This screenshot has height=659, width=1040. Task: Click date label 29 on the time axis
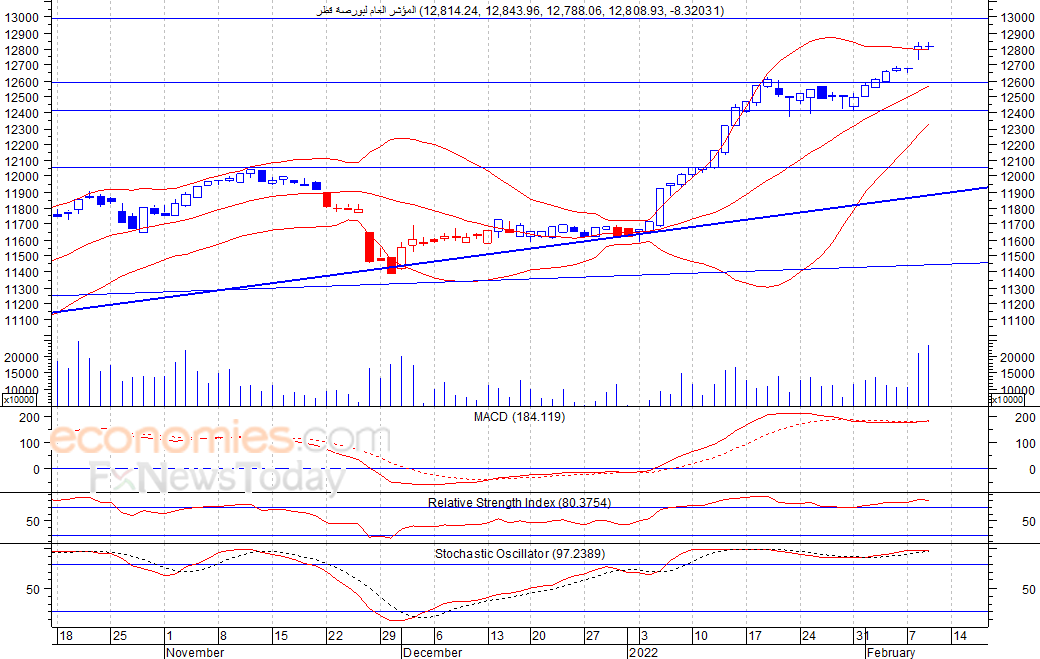coord(389,636)
